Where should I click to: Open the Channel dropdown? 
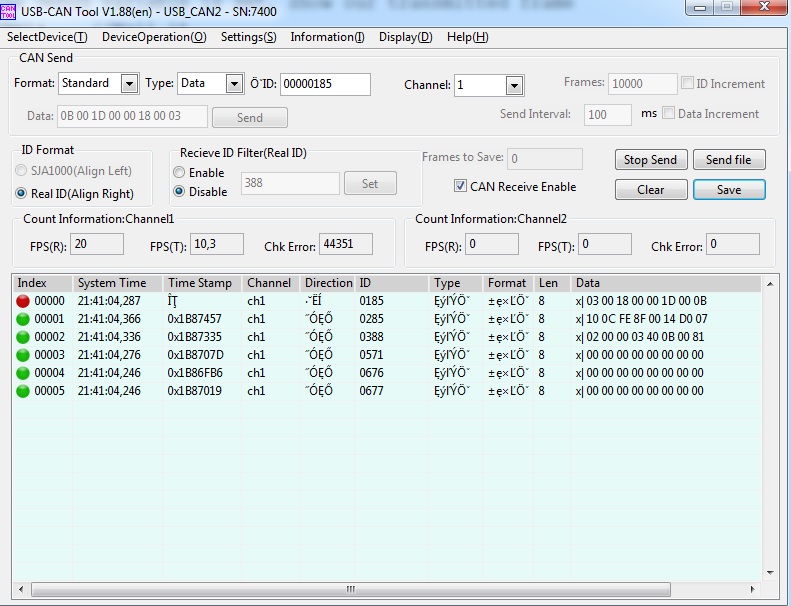tap(514, 86)
